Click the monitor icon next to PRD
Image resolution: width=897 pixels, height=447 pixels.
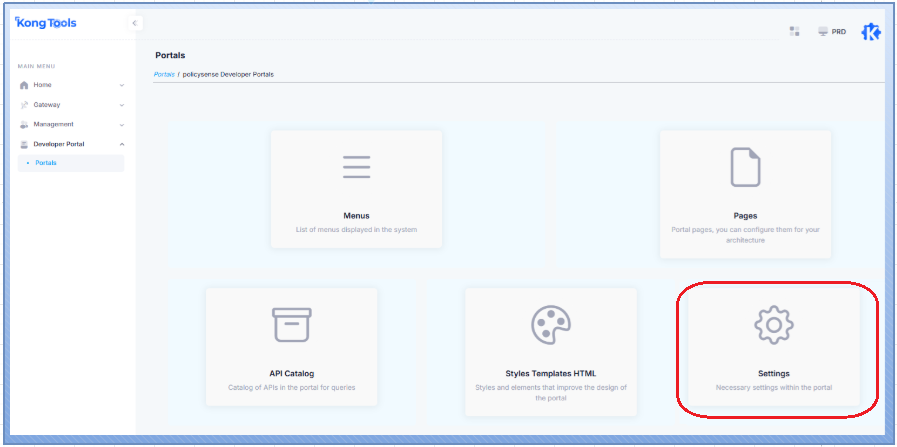[823, 32]
